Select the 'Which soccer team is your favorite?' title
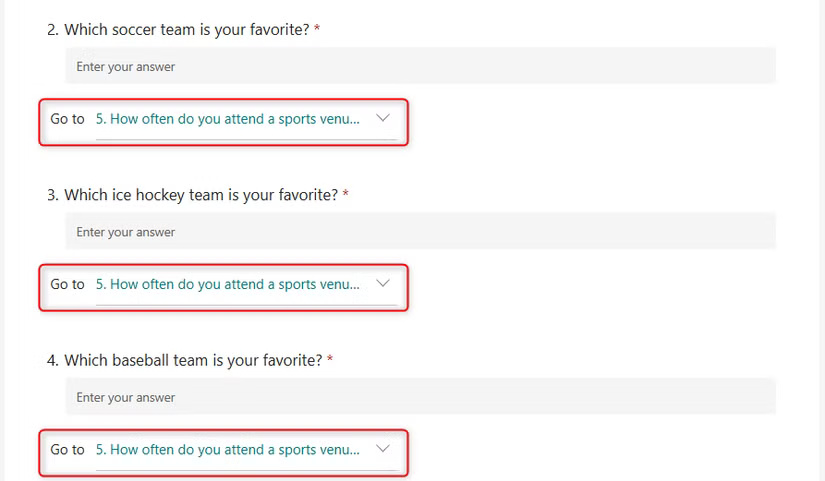The image size is (825, 481). tap(186, 30)
